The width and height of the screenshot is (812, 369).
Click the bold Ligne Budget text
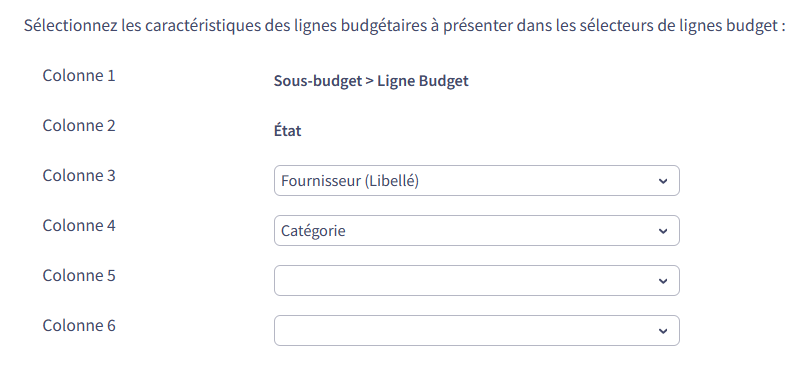coord(423,81)
